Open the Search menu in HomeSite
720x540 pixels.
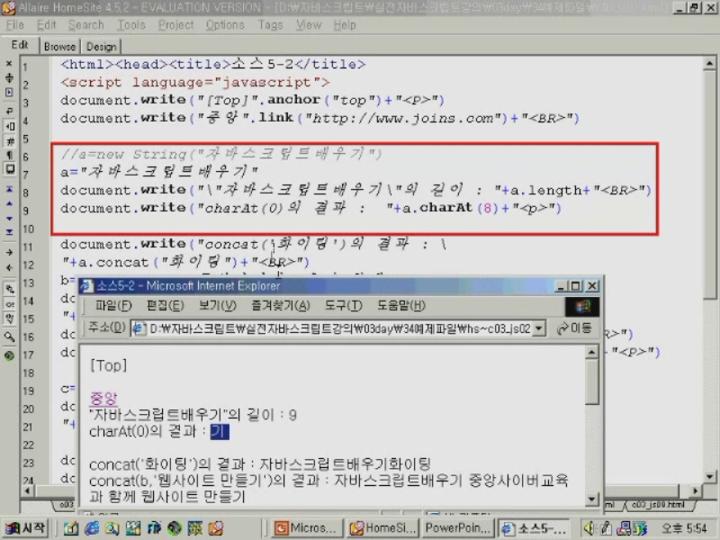pos(86,25)
